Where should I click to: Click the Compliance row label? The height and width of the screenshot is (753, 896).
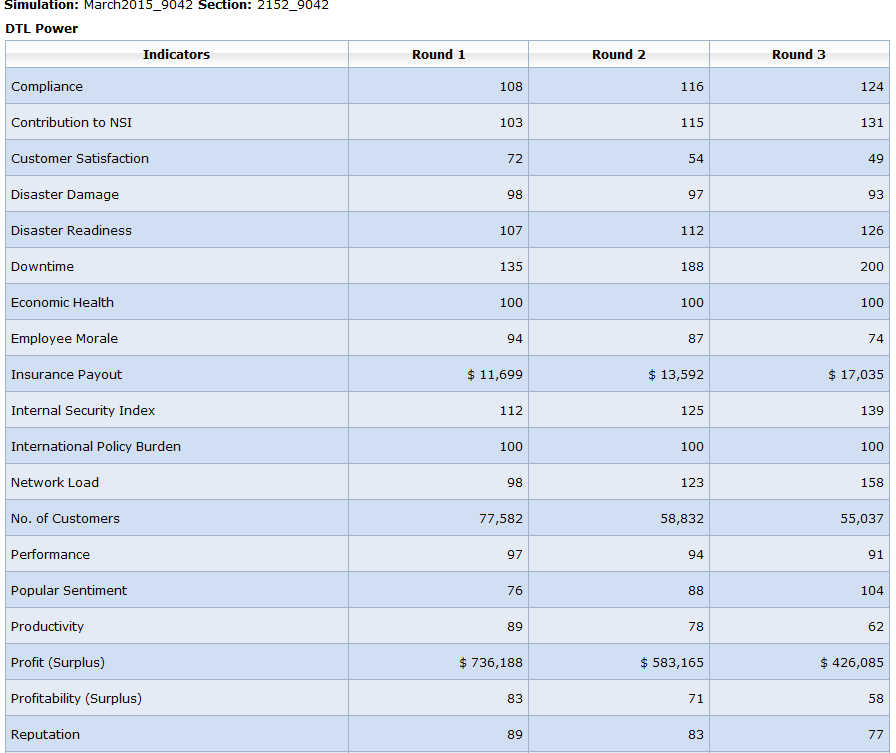pyautogui.click(x=47, y=87)
